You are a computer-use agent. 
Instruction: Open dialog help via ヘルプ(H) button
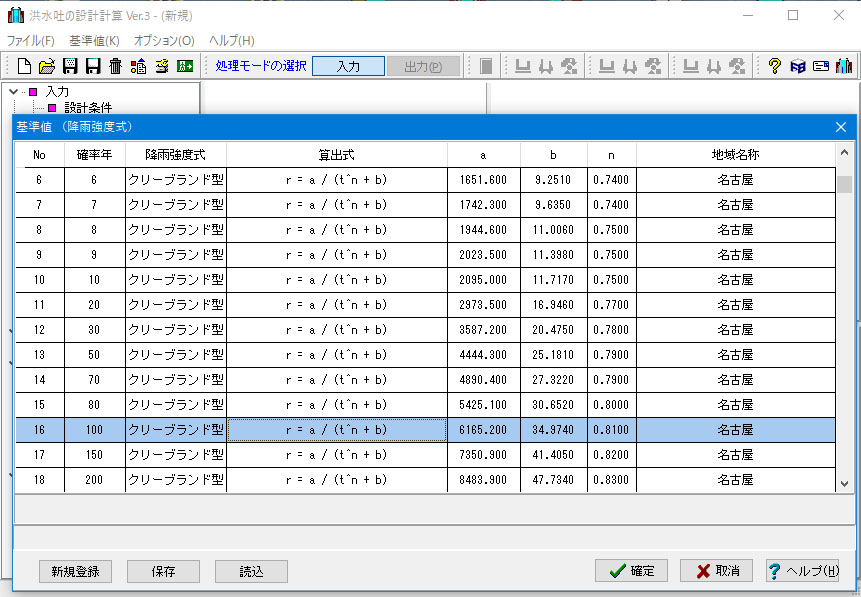point(803,571)
